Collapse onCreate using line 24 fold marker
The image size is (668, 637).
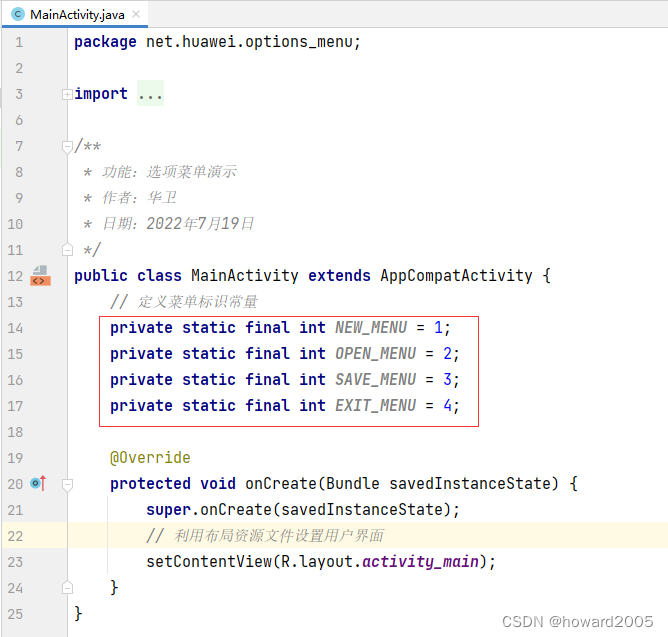67,588
